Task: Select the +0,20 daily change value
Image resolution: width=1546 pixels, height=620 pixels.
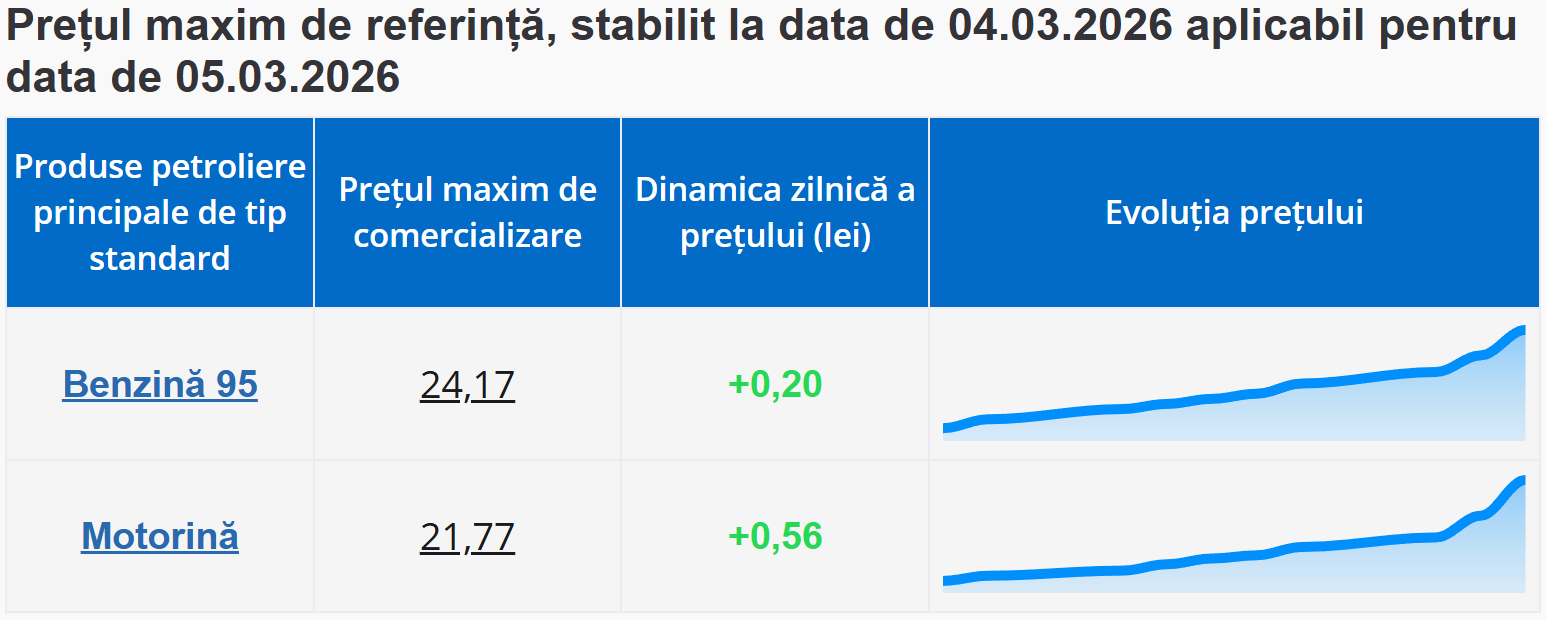Action: pyautogui.click(x=775, y=385)
